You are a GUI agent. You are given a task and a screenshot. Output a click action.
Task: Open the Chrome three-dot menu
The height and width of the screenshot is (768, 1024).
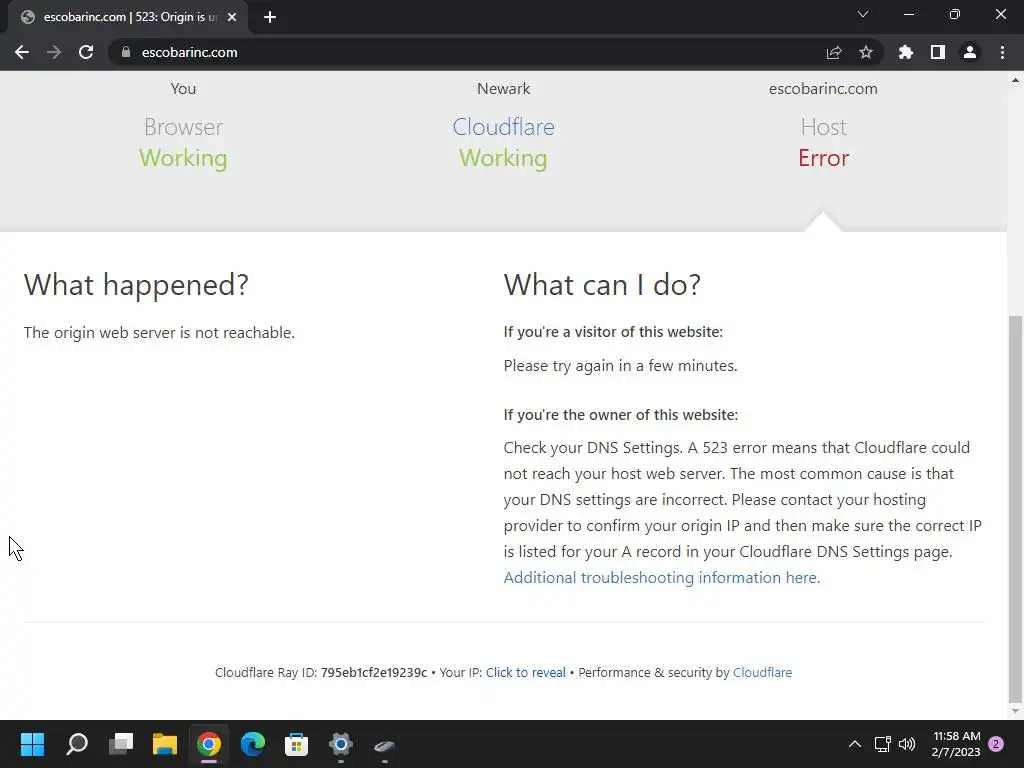pyautogui.click(x=1002, y=52)
